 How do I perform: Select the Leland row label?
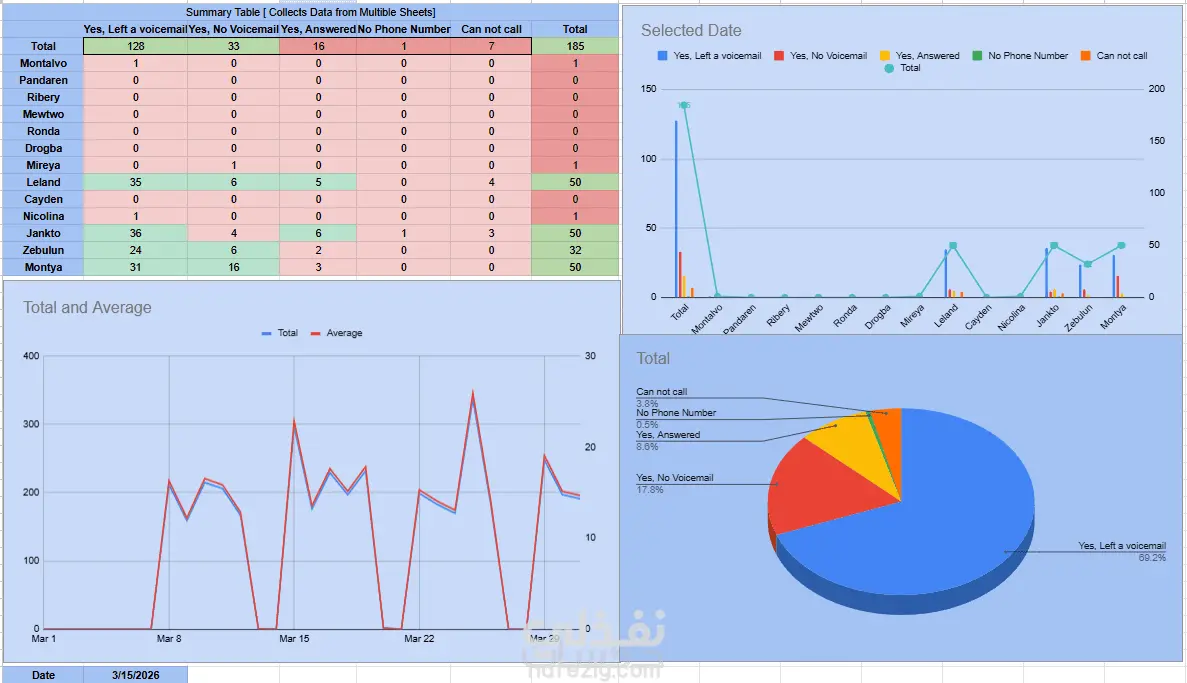pyautogui.click(x=43, y=182)
